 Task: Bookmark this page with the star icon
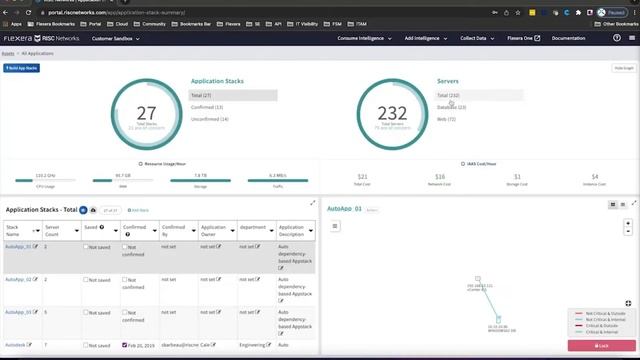coord(518,13)
